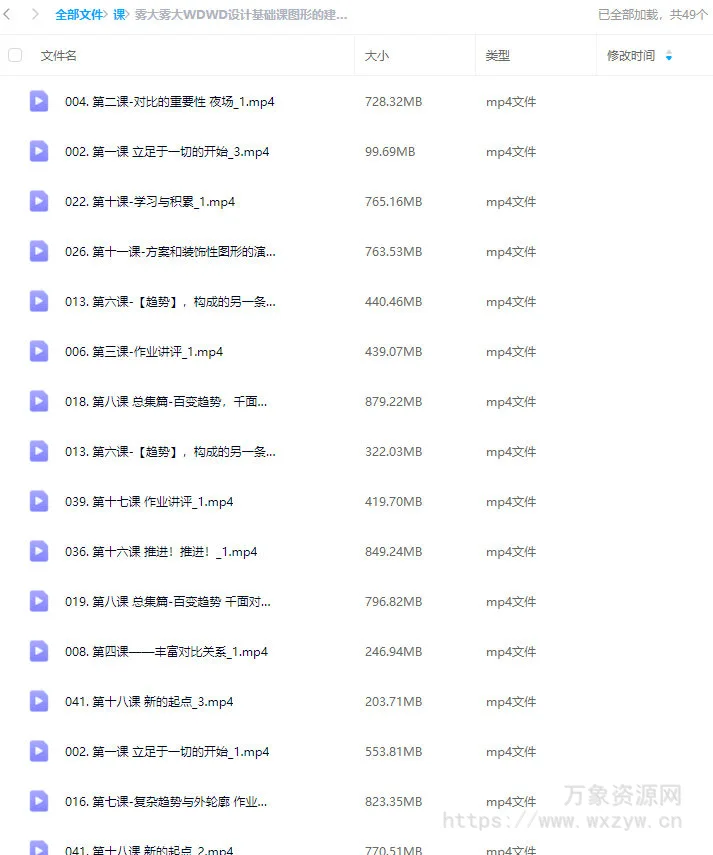Toggle the select-all checkbox beside 文件名

coord(15,55)
